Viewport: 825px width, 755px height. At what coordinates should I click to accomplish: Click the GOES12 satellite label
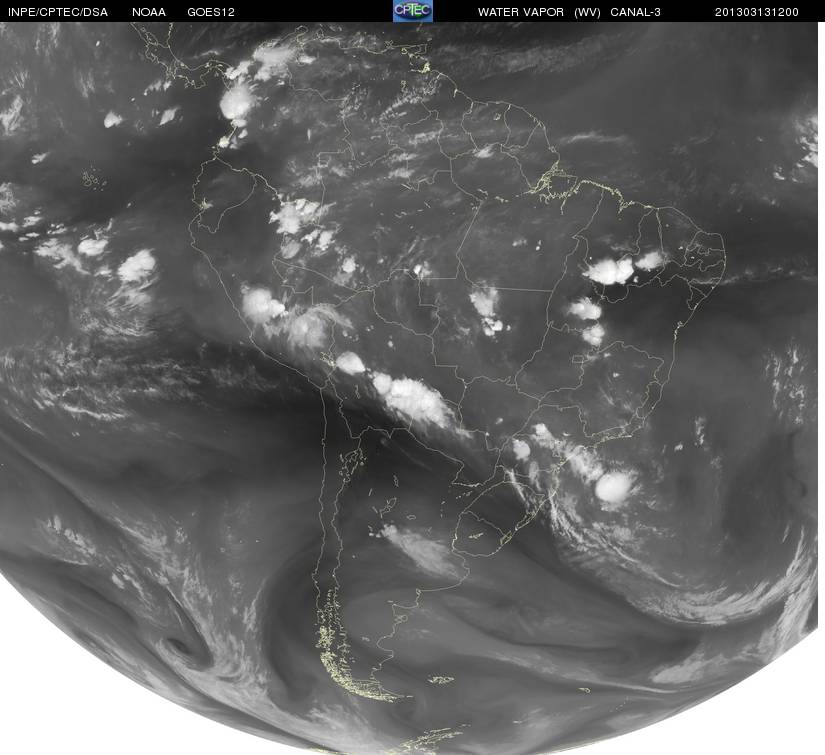click(x=211, y=12)
